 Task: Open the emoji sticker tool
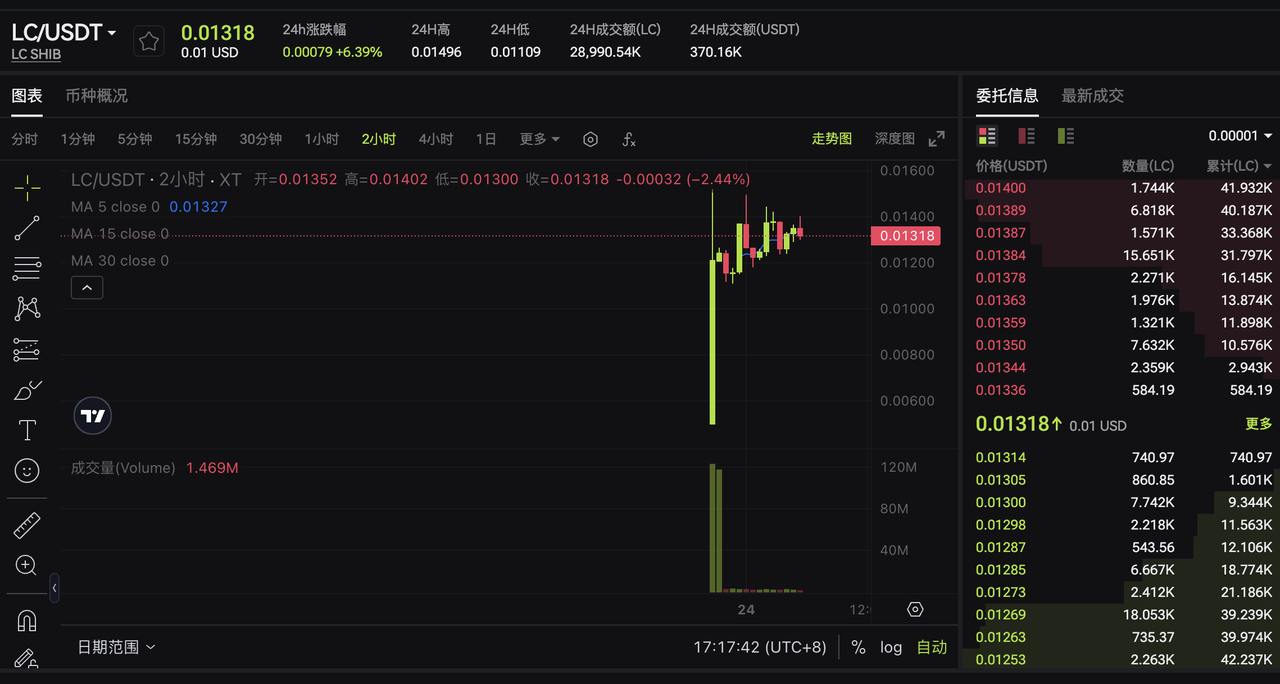27,470
